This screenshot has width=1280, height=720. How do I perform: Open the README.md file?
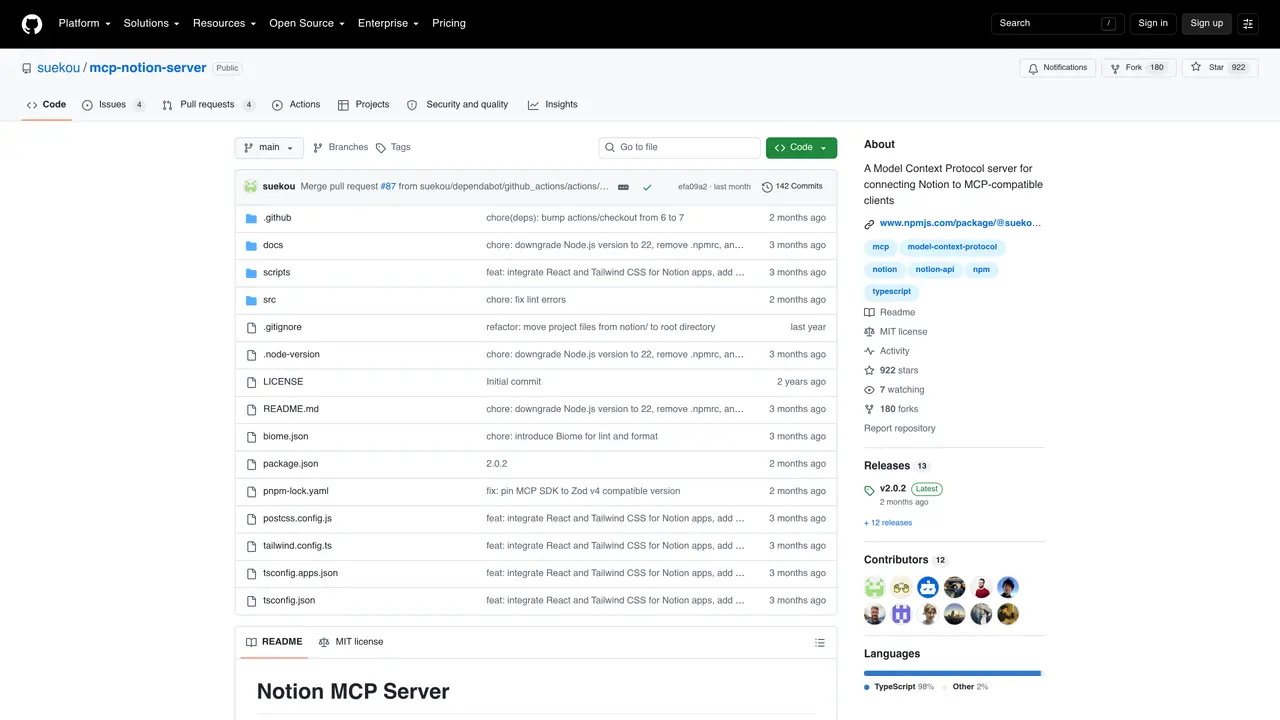(x=291, y=409)
